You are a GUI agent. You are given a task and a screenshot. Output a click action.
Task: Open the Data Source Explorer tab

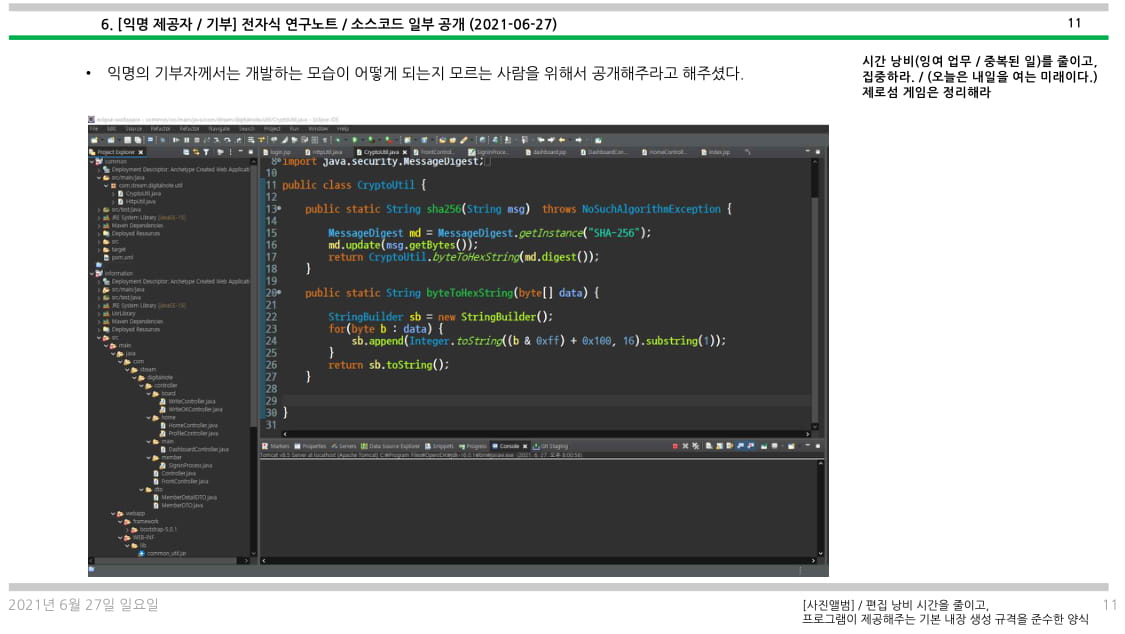pos(390,446)
